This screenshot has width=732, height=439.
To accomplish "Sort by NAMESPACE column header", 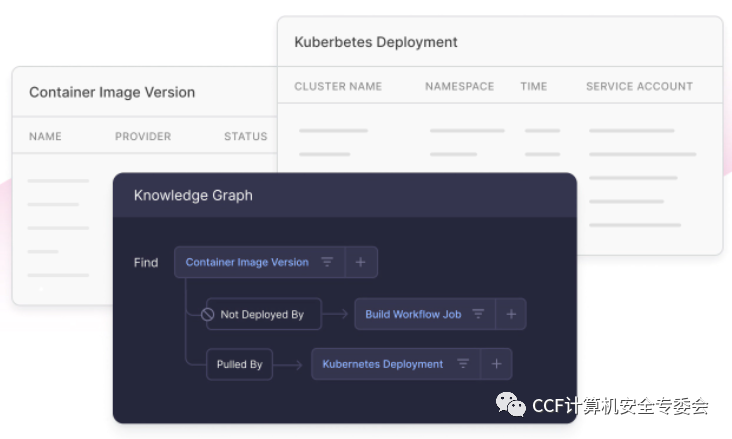I will point(459,87).
